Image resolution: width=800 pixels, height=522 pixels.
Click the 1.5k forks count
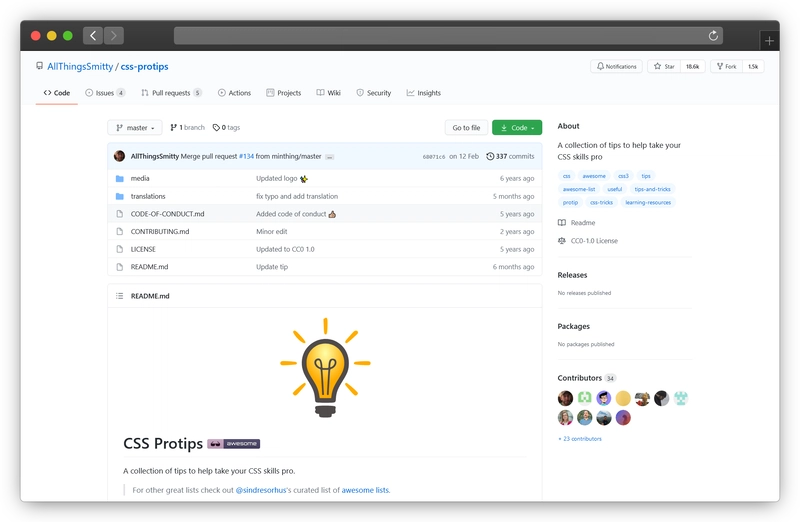click(x=753, y=66)
